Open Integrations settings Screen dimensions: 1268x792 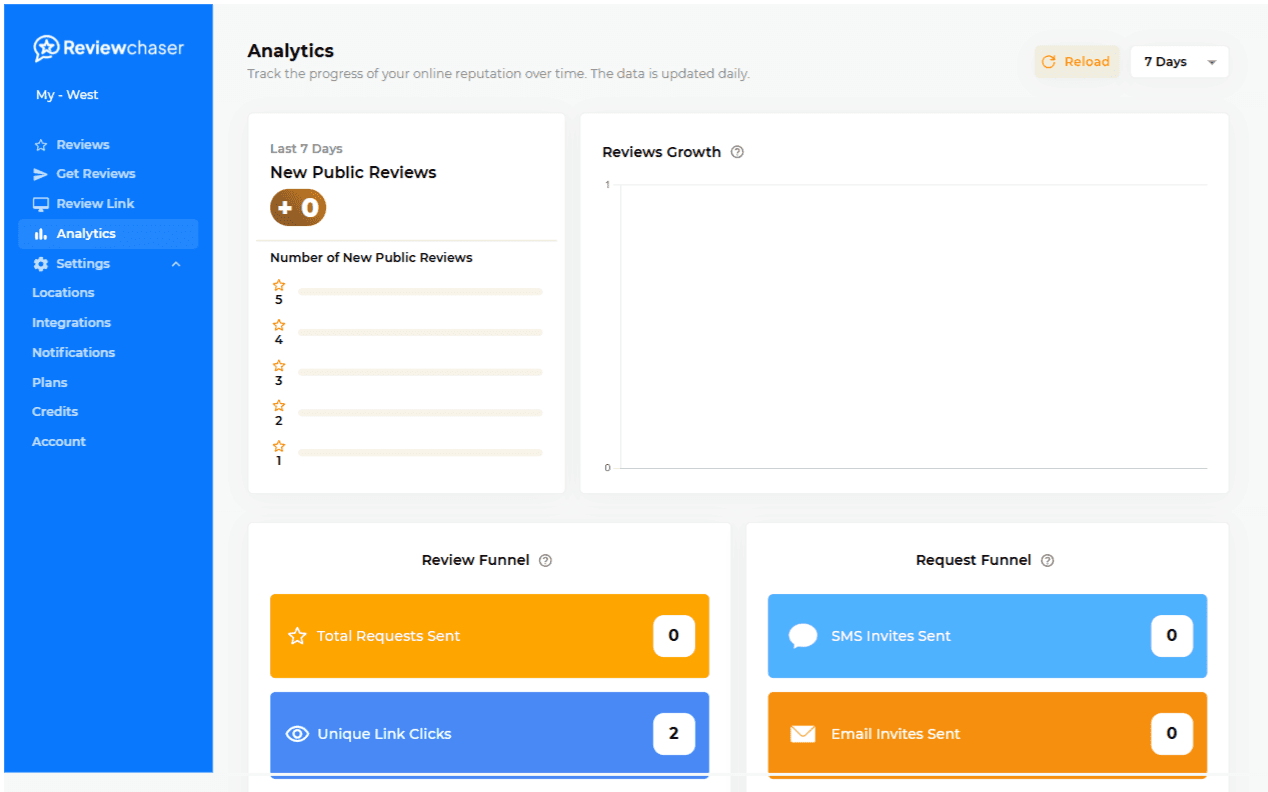pyautogui.click(x=71, y=323)
